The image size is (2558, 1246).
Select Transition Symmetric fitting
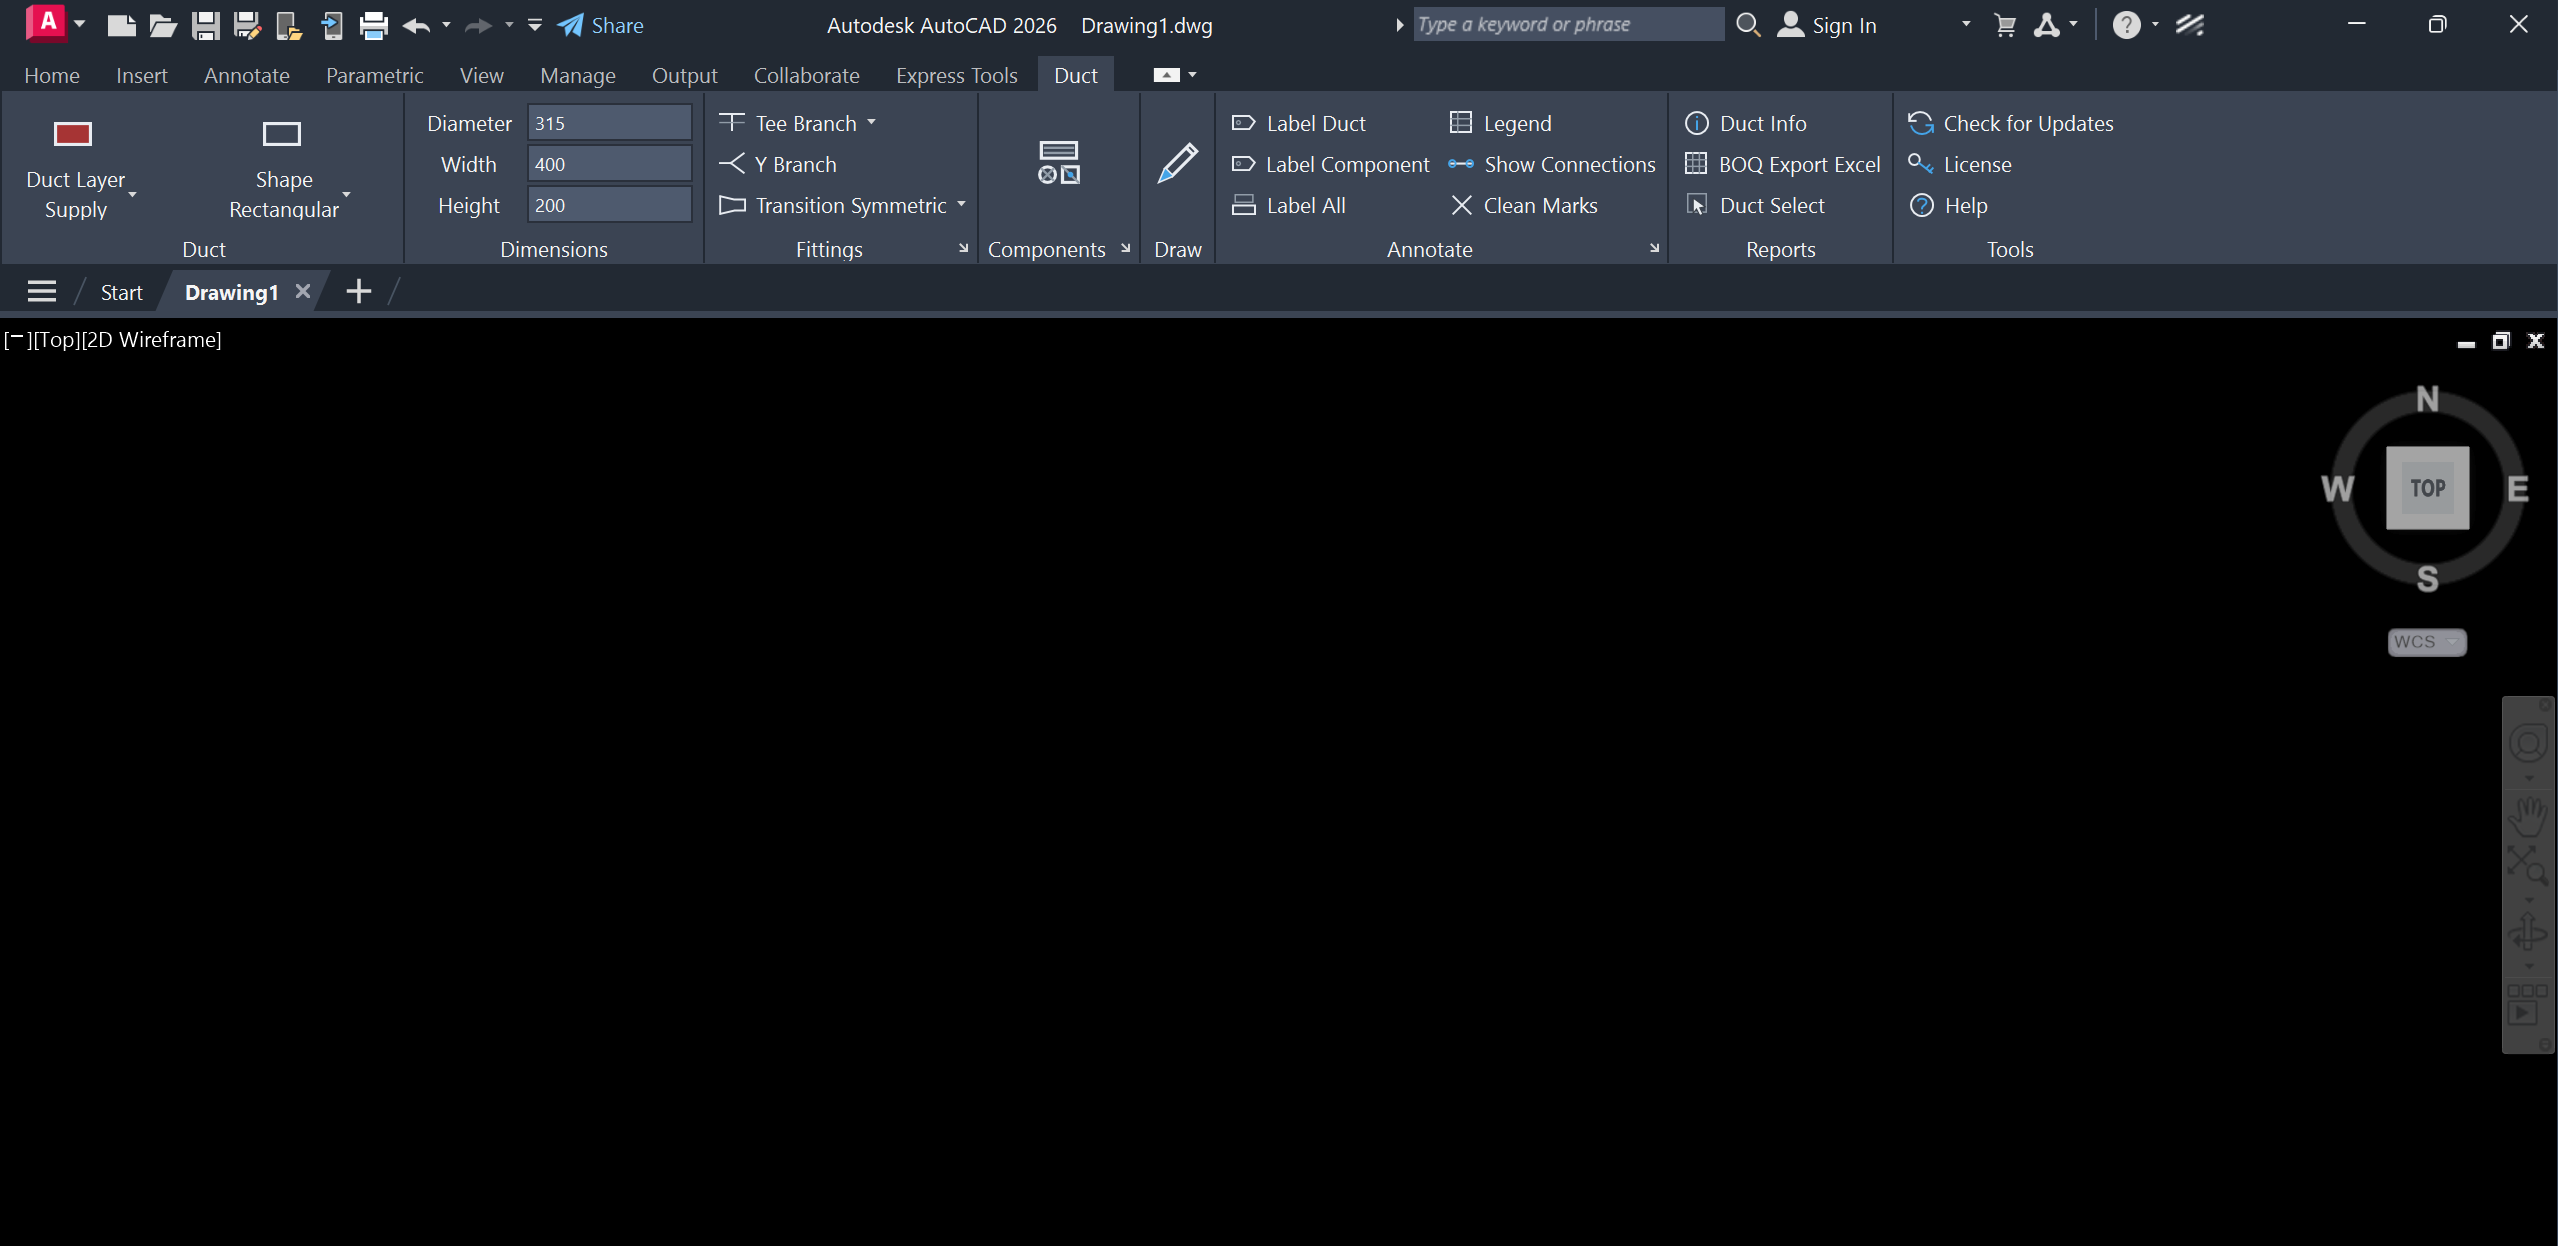[x=833, y=205]
